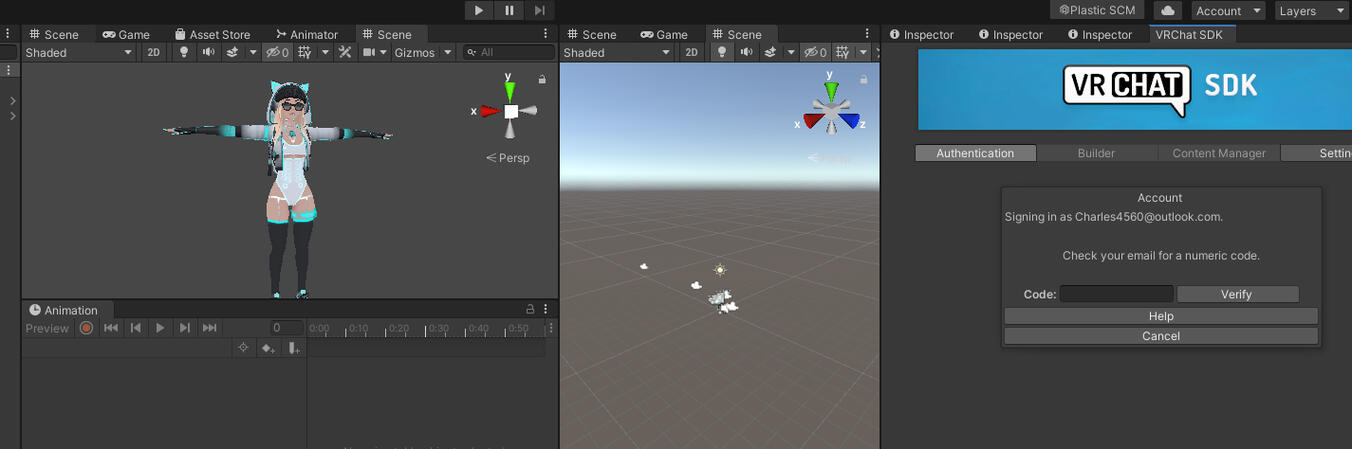The width and height of the screenshot is (1352, 449).
Task: Click the green Y axis cone above the avatar
Action: click(x=510, y=92)
